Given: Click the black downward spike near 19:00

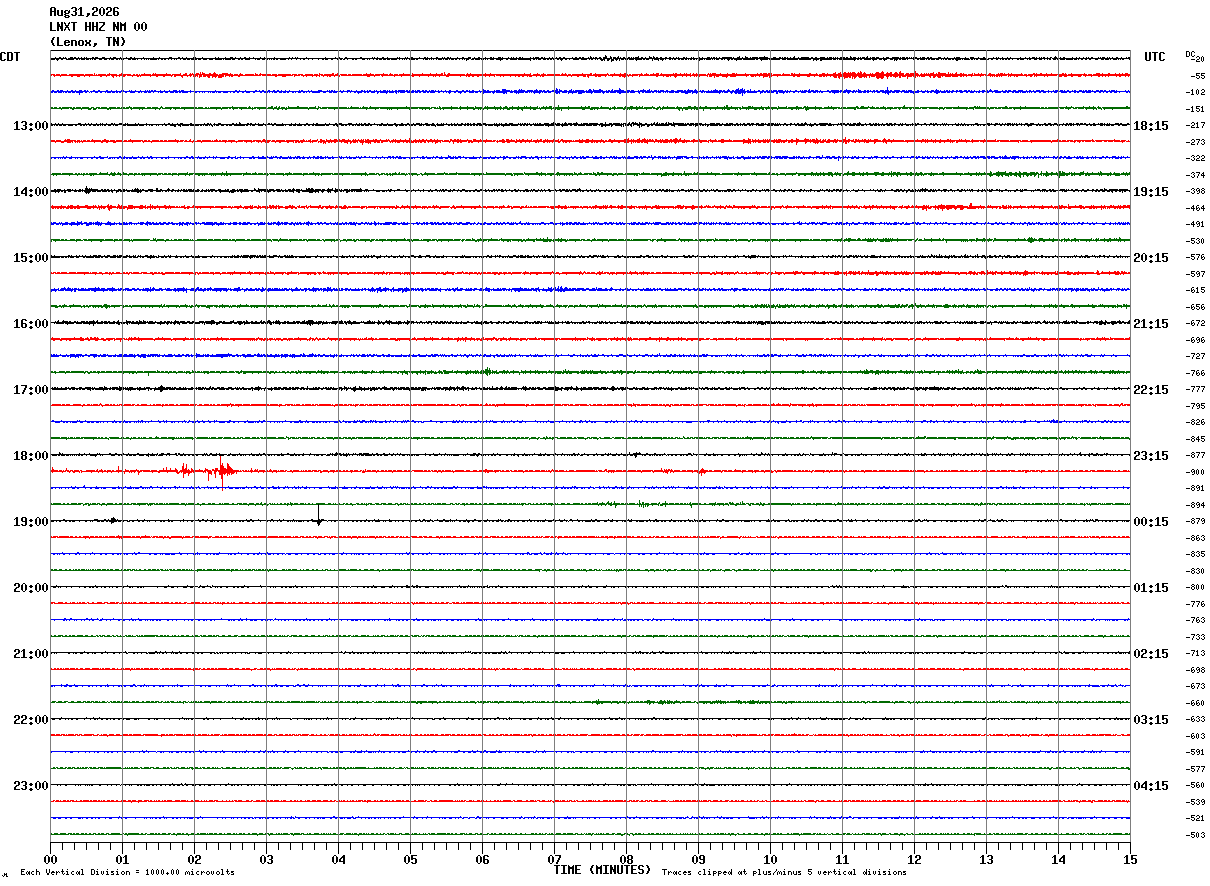Looking at the screenshot, I should (x=319, y=515).
